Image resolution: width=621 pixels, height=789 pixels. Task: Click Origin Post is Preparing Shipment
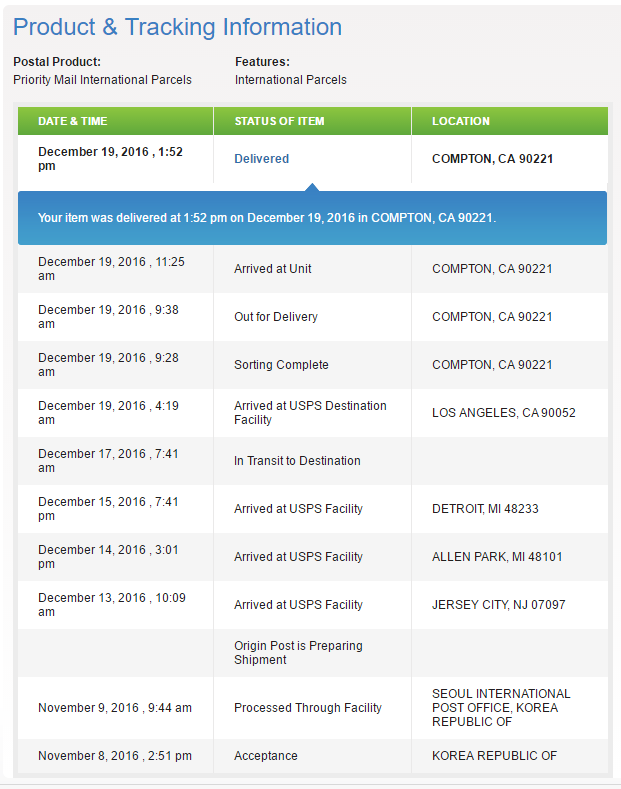pos(296,653)
